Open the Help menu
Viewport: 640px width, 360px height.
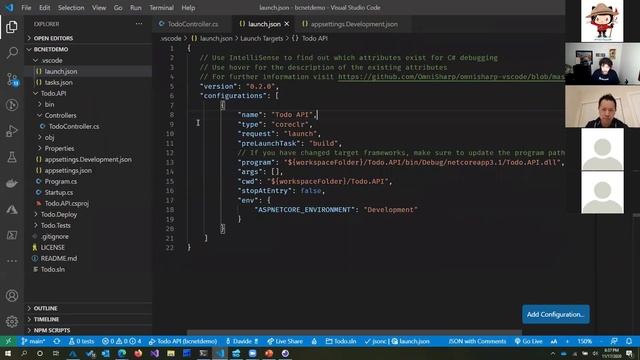[x=188, y=8]
